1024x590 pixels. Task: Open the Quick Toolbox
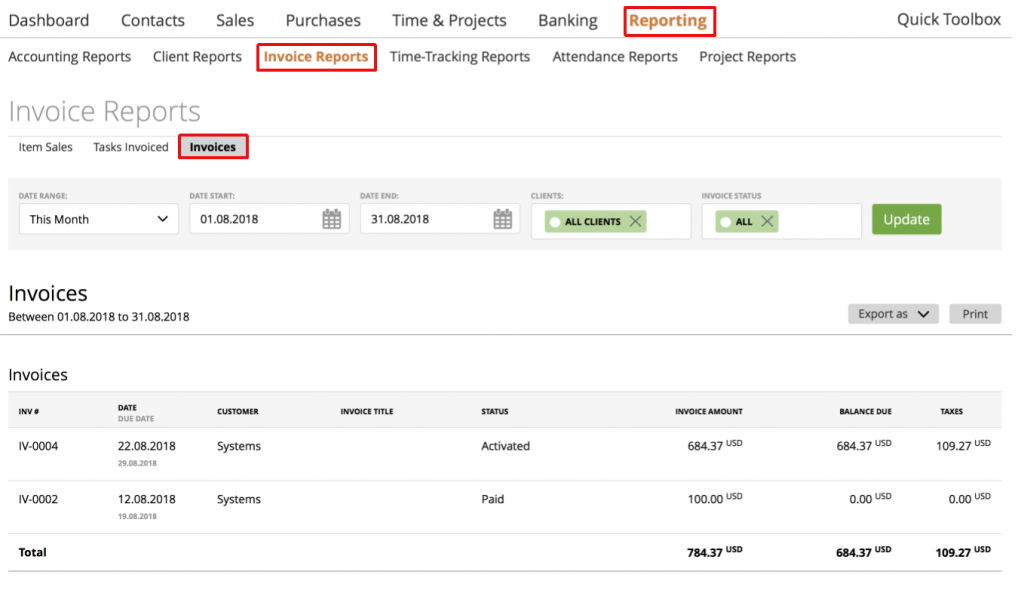[947, 19]
